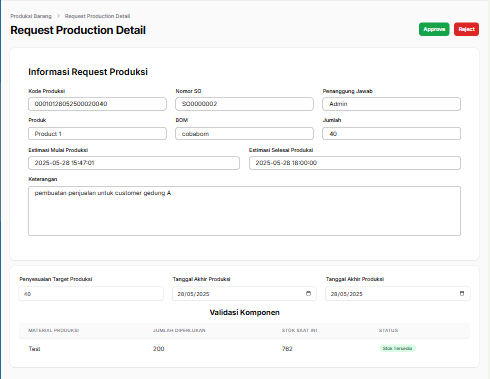490x379 pixels.
Task: Click the Validasi Komponen heading
Action: [244, 312]
